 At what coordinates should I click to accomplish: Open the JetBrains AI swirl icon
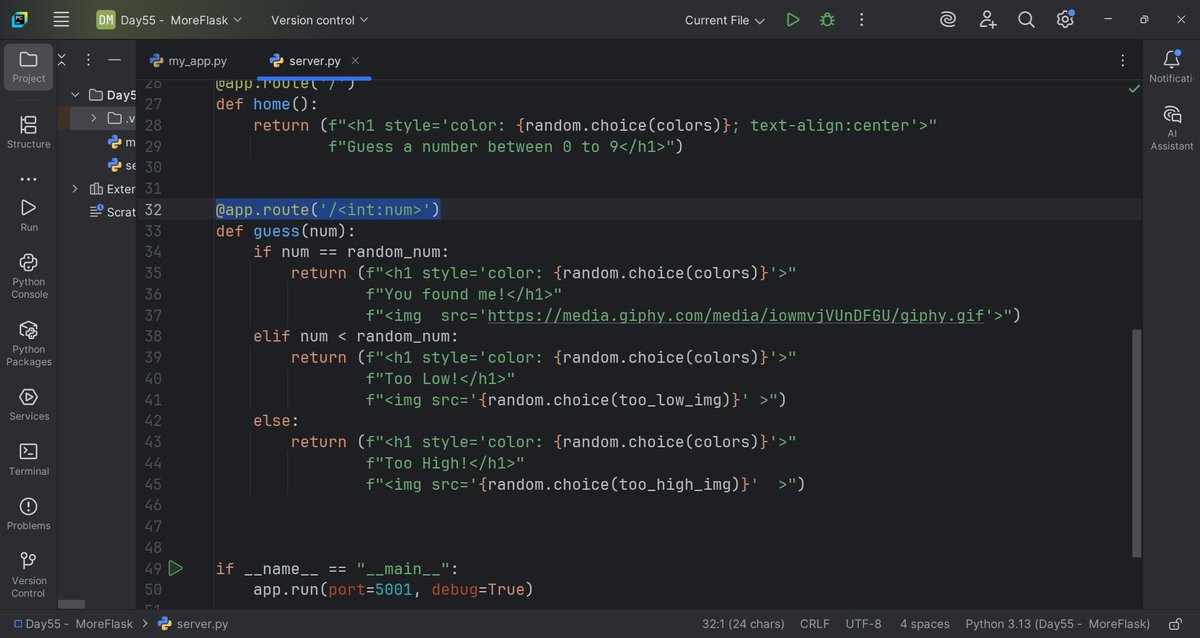tap(948, 19)
